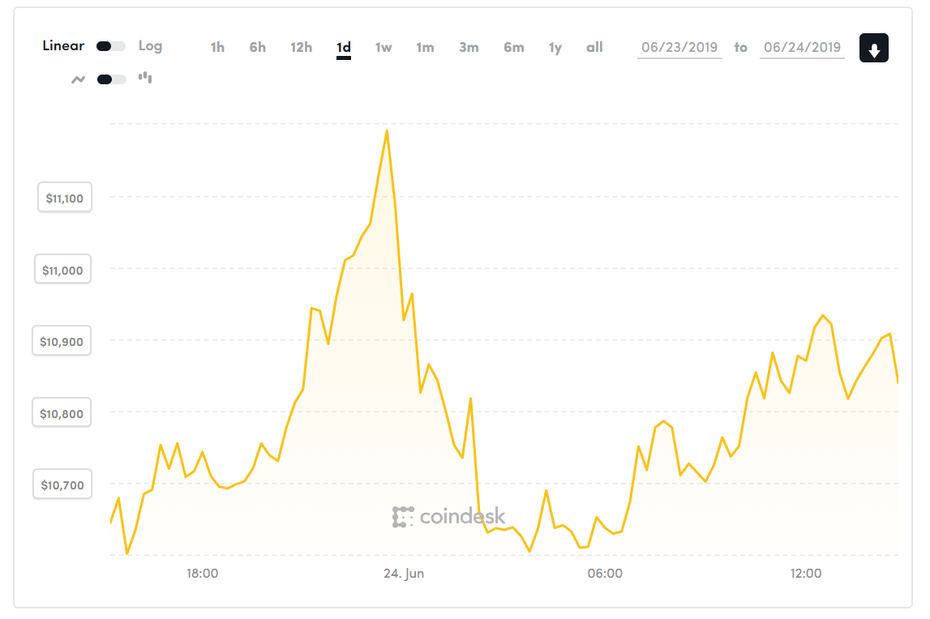Click the CoinDesk logo watermark
This screenshot has height=619, width=930.
coord(450,517)
